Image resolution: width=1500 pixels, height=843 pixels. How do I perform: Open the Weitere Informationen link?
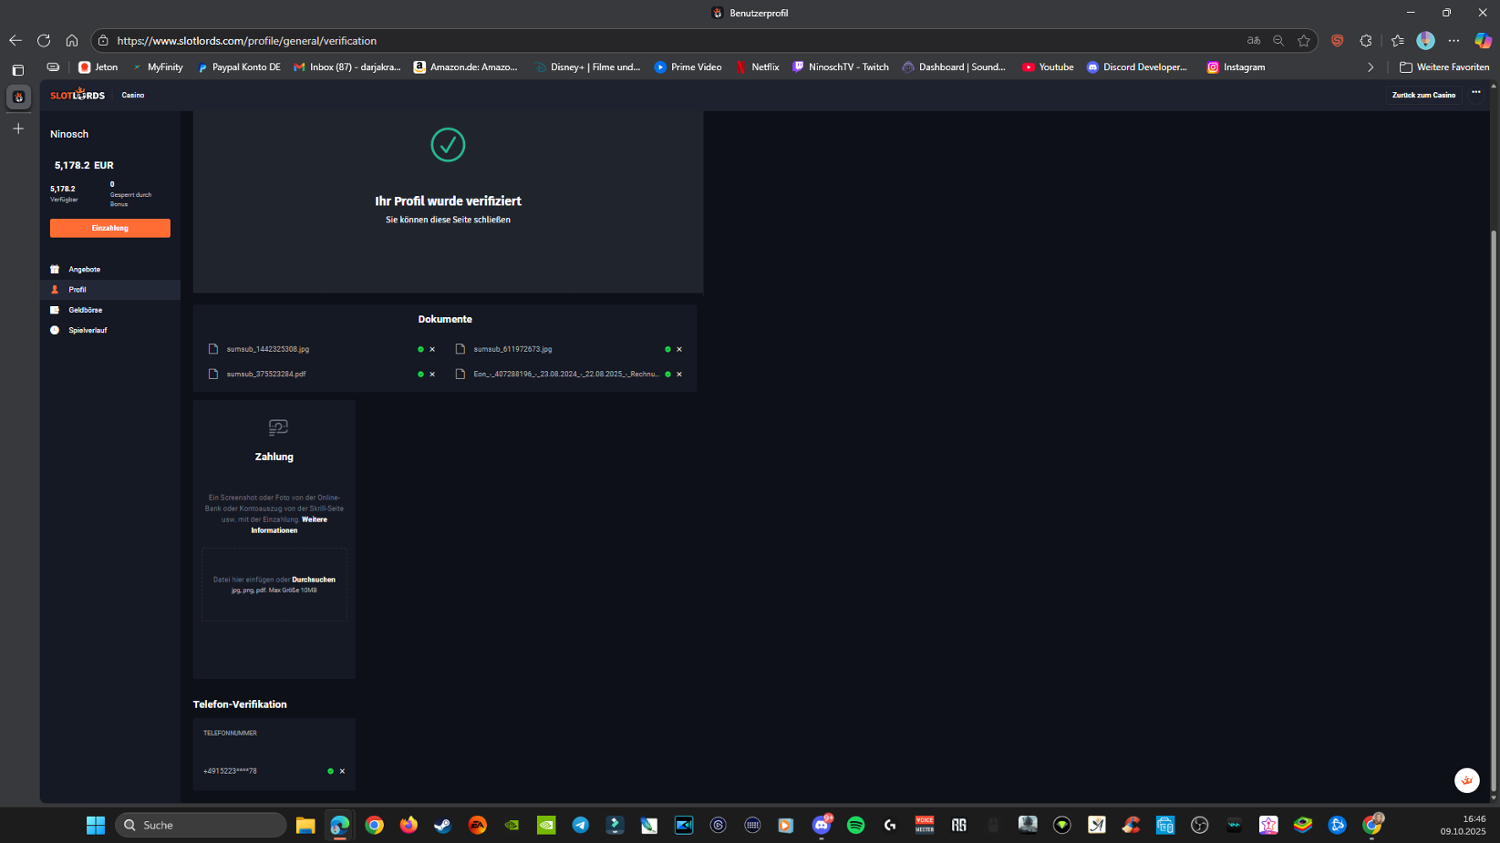coord(290,525)
